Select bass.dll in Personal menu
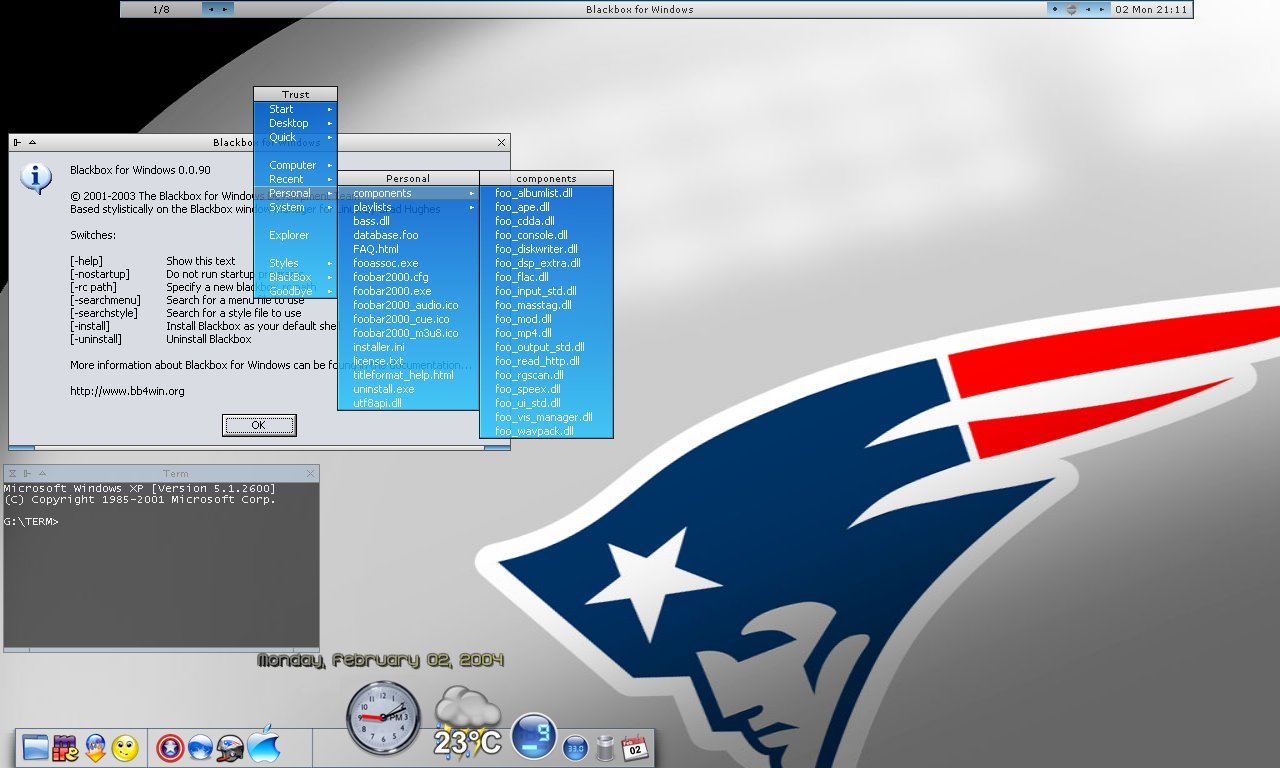 click(408, 221)
